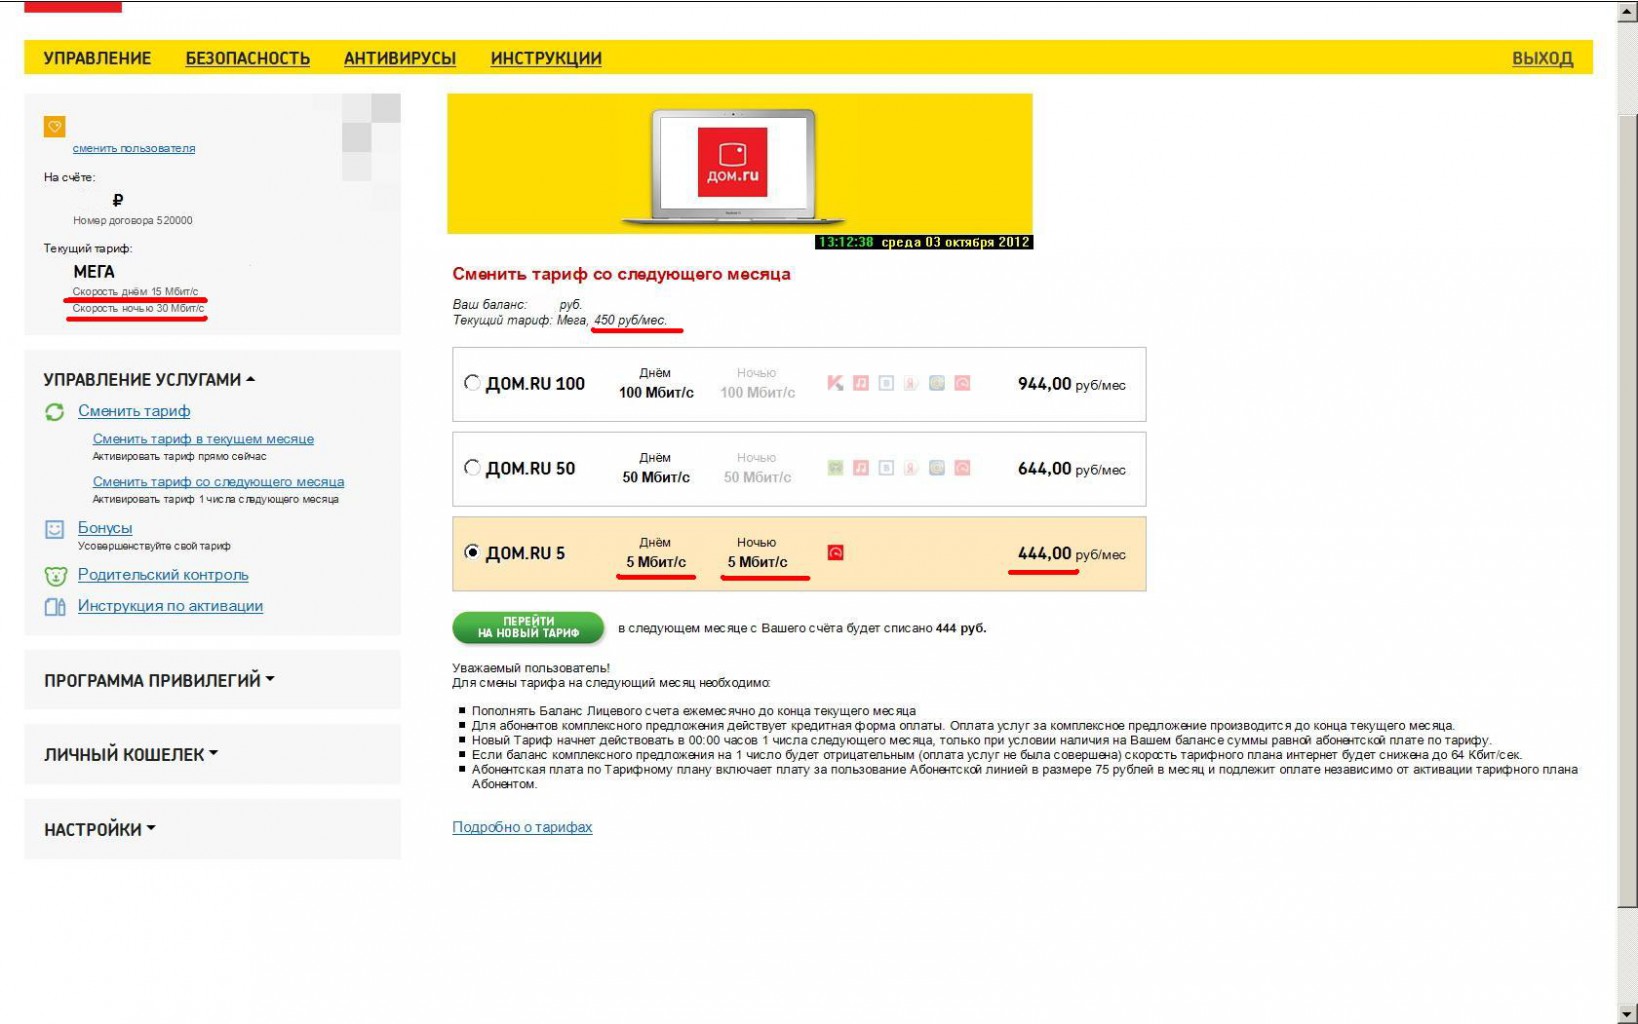Select the ДОМ.RU 50 tariff radio button
1638x1024 pixels.
(472, 468)
